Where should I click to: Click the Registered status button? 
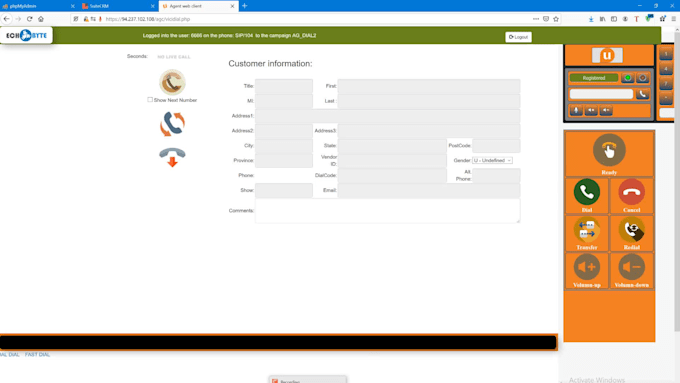pyautogui.click(x=594, y=78)
